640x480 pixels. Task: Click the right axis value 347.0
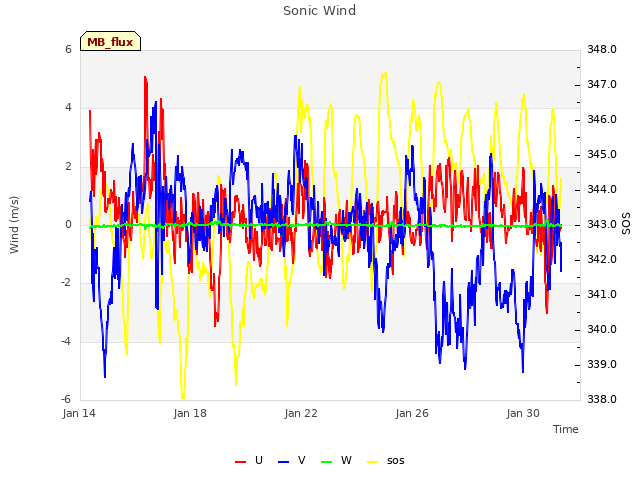pos(602,84)
